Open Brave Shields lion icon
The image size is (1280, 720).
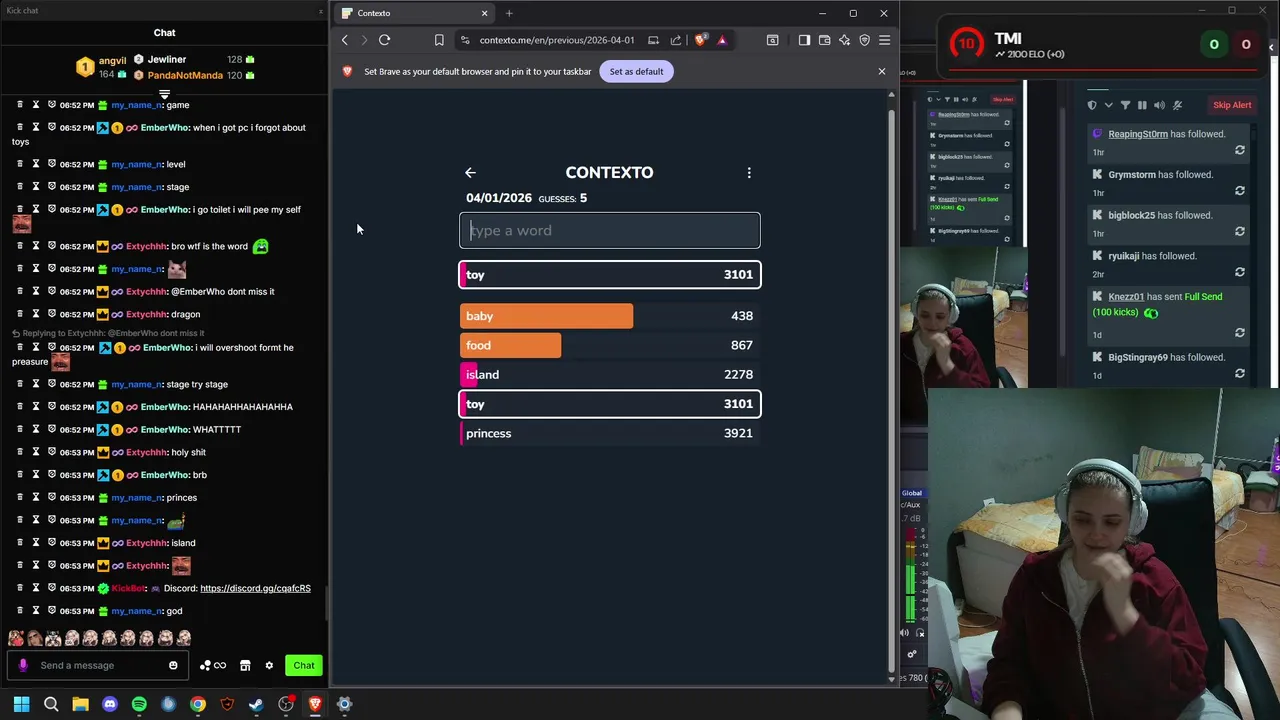click(x=700, y=40)
